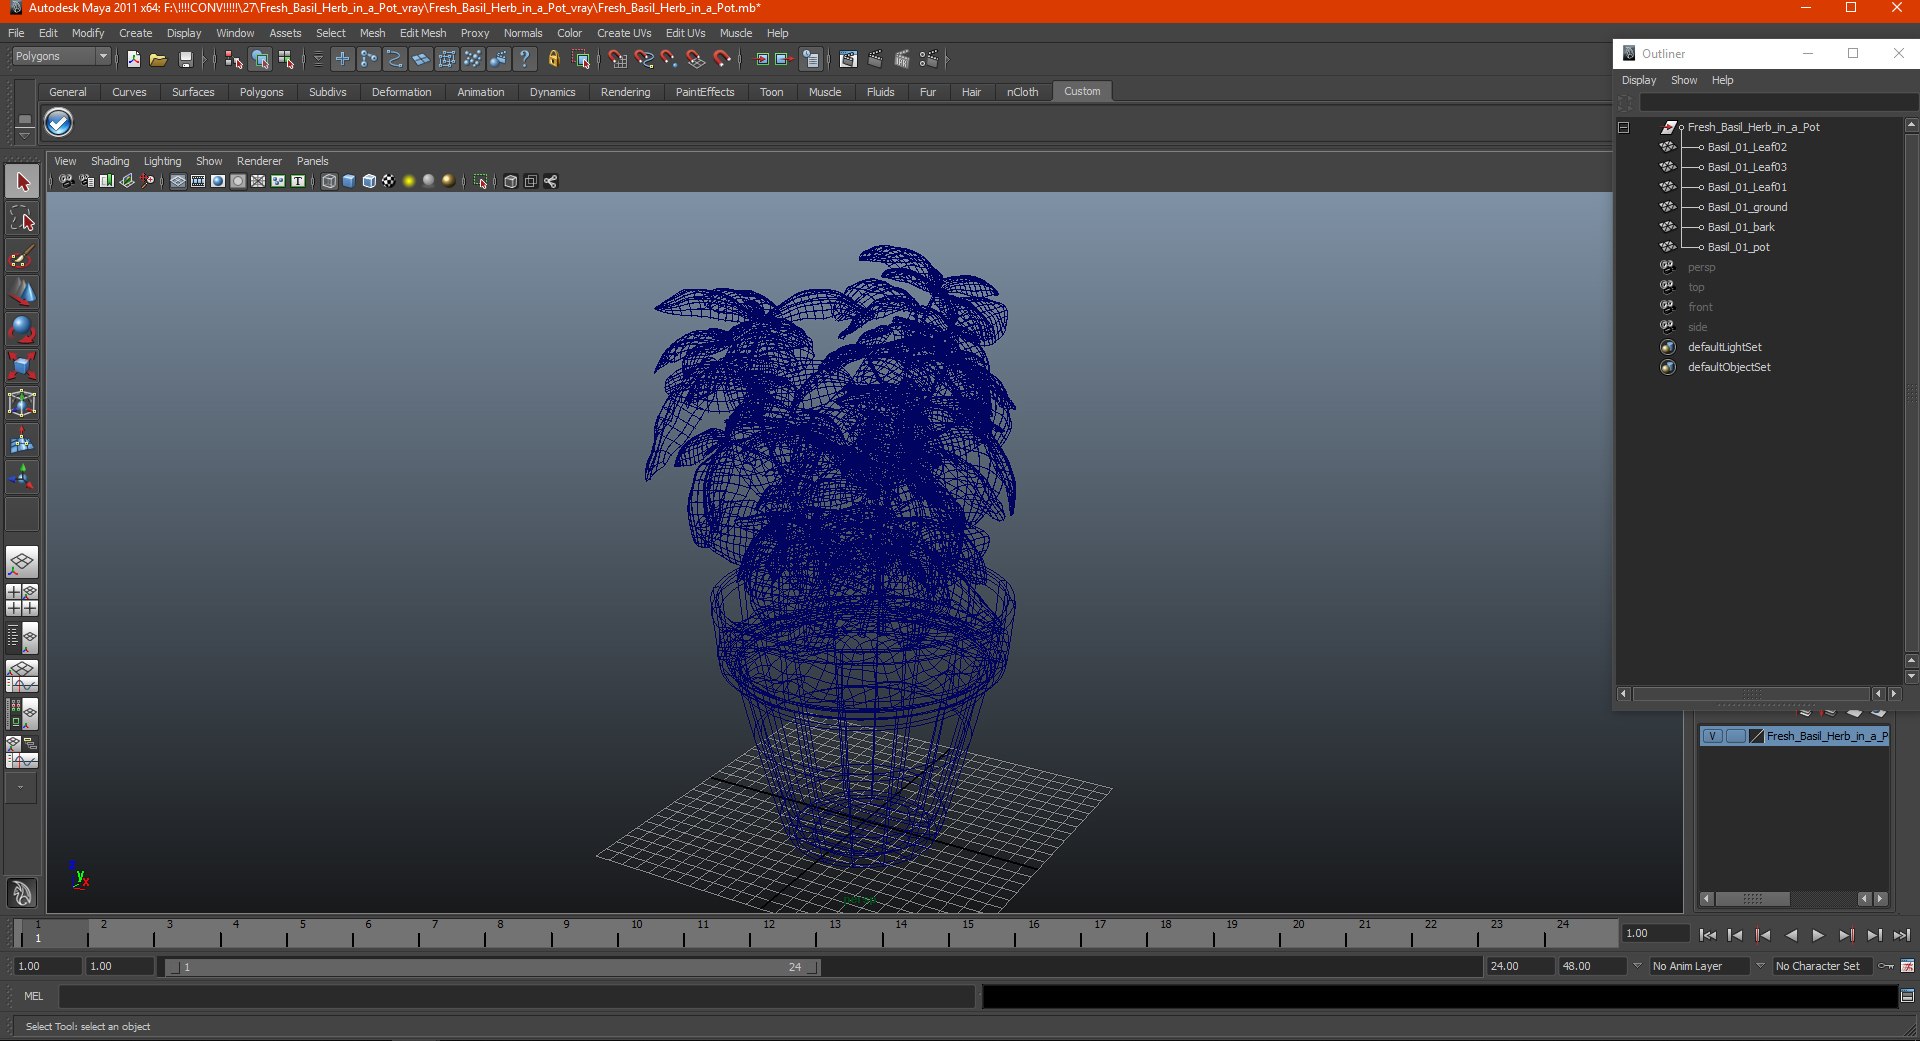Play animation backwards

(x=1791, y=935)
